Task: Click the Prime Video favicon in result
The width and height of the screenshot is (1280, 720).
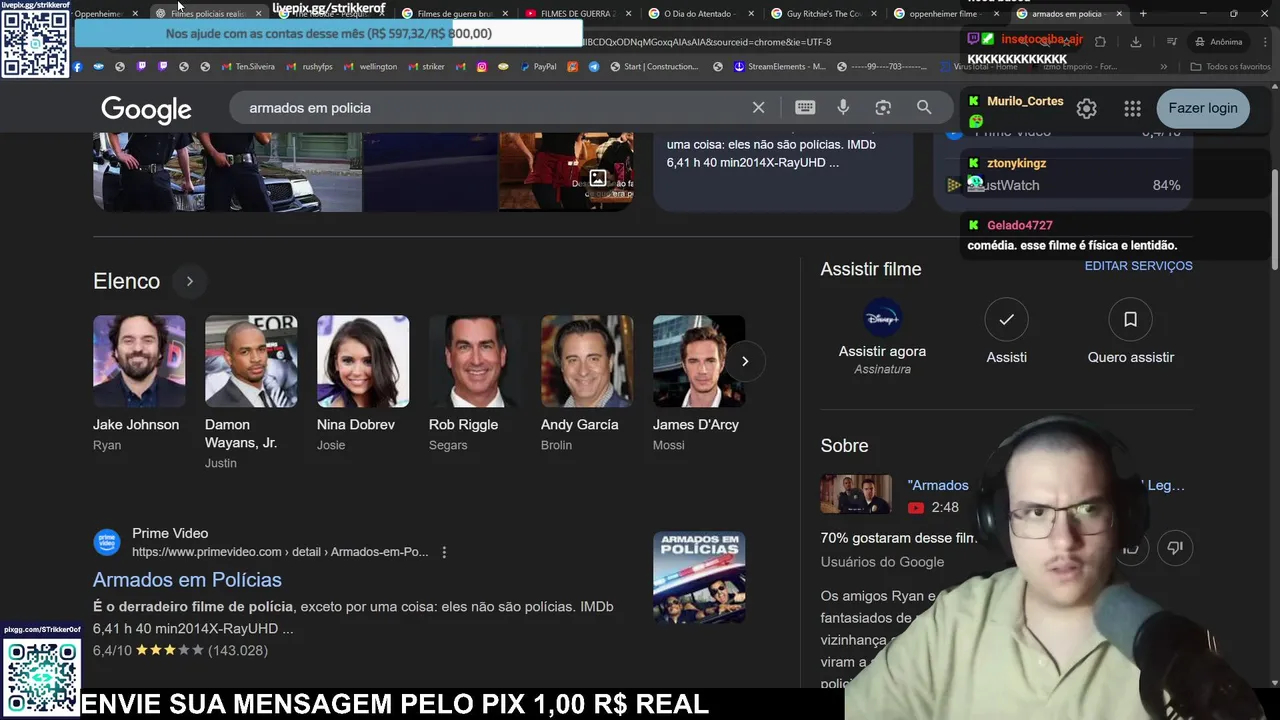Action: [107, 542]
